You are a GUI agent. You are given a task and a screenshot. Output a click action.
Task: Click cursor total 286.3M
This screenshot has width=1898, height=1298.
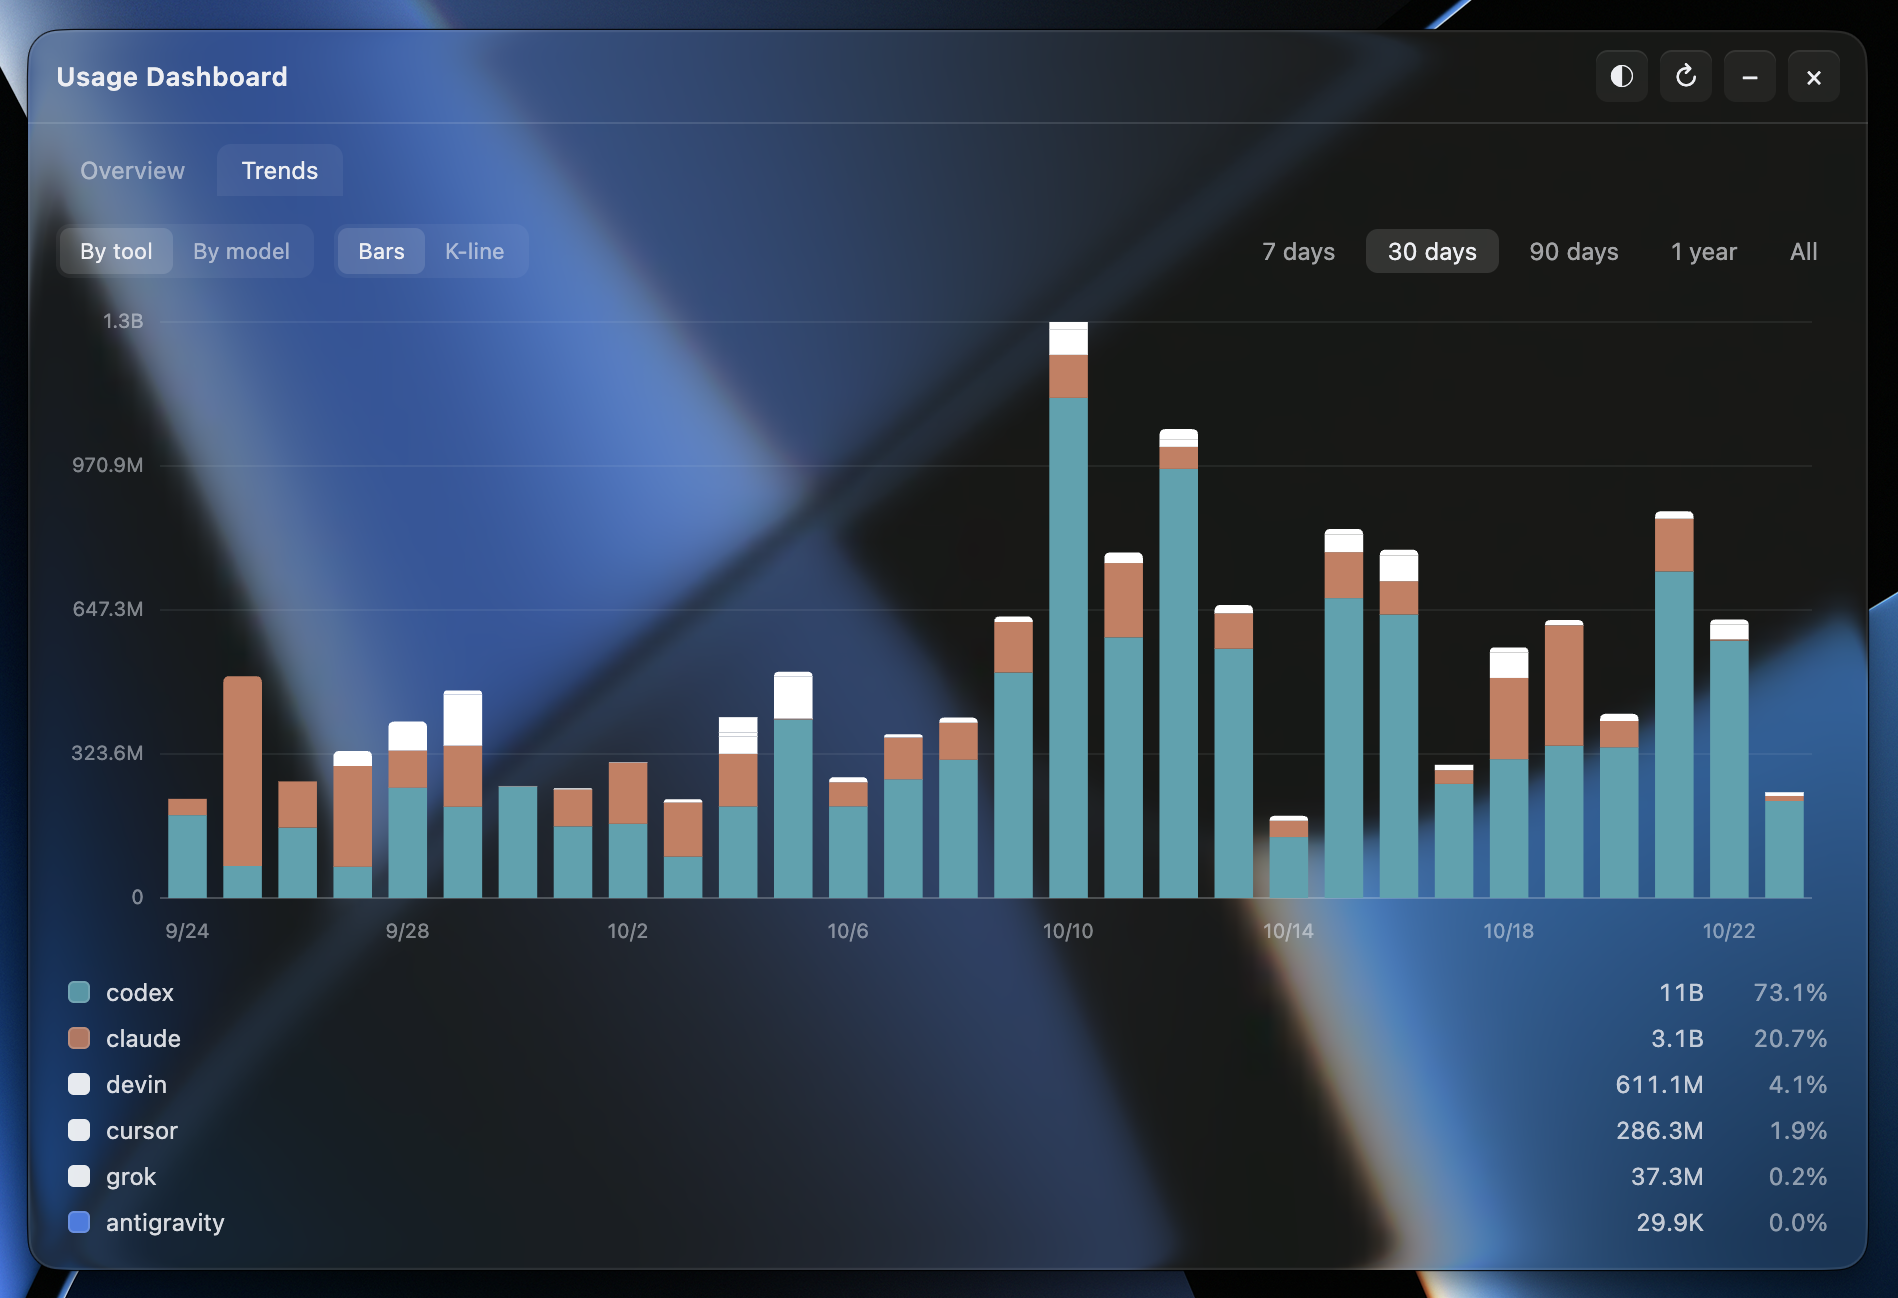1659,1131
